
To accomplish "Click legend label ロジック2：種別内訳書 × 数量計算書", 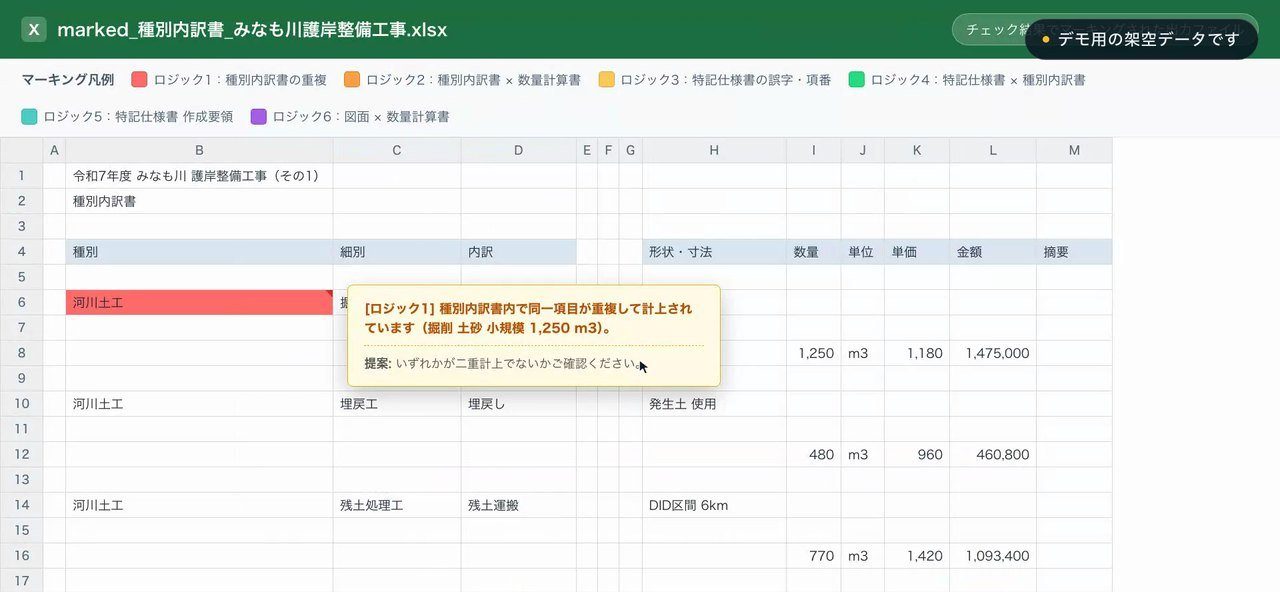I will (x=473, y=80).
